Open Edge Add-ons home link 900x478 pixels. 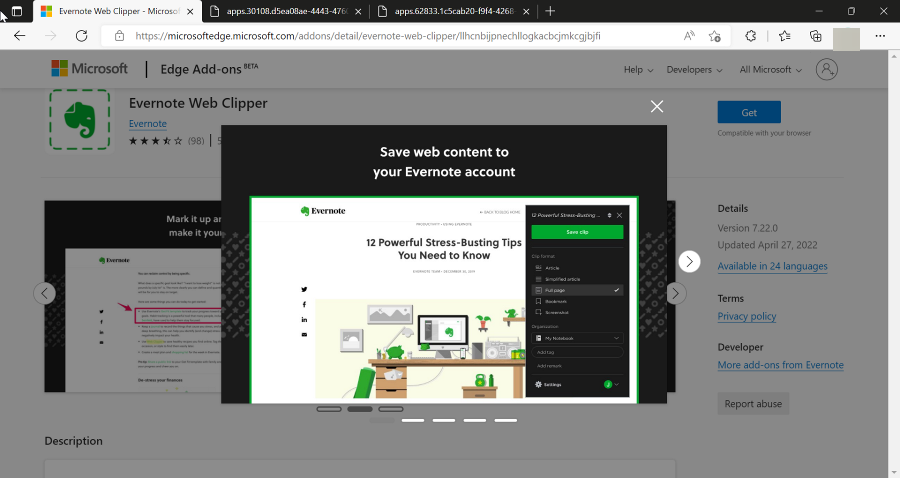pyautogui.click(x=209, y=69)
